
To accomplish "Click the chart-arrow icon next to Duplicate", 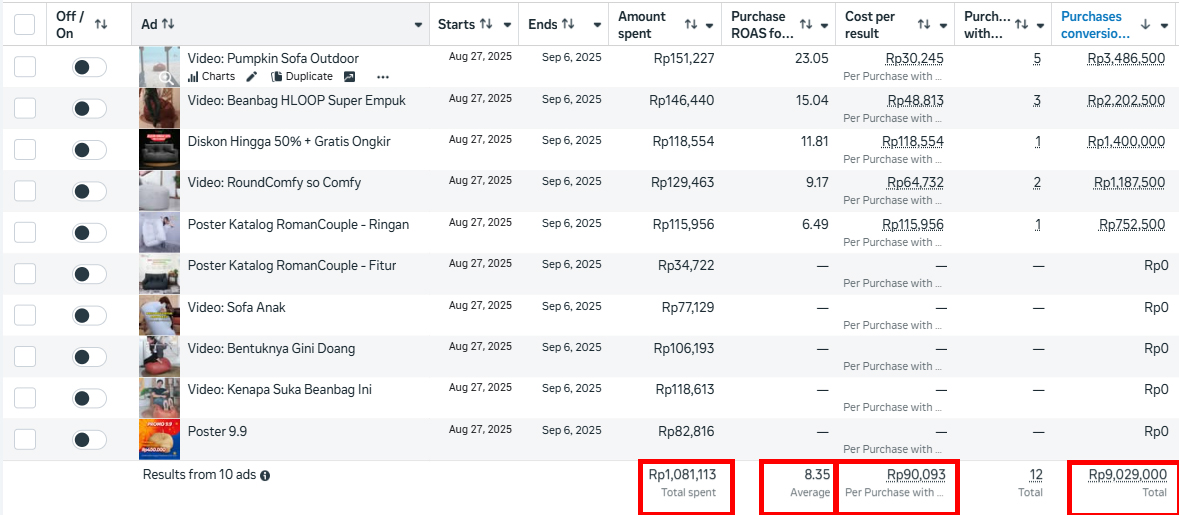I will click(x=349, y=76).
